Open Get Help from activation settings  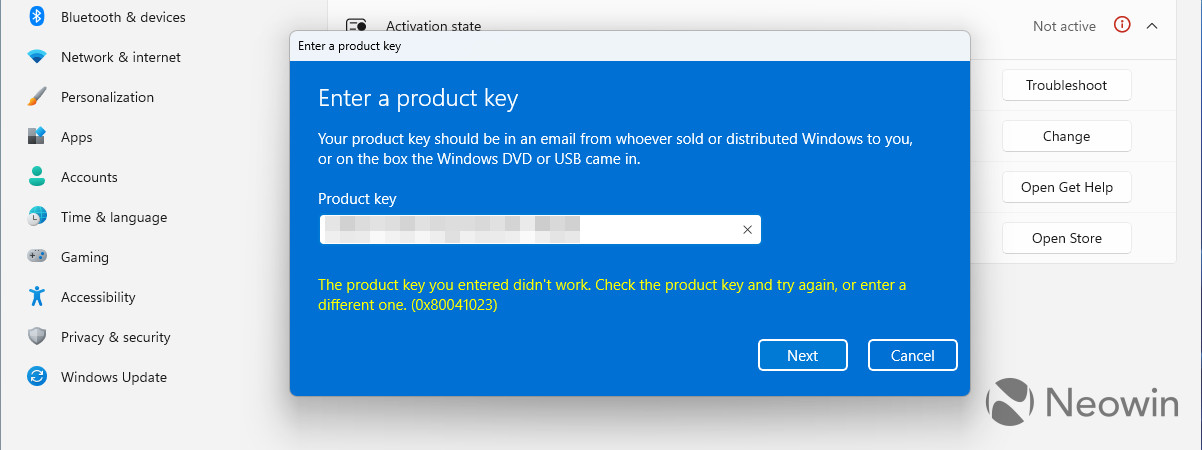(x=1066, y=187)
